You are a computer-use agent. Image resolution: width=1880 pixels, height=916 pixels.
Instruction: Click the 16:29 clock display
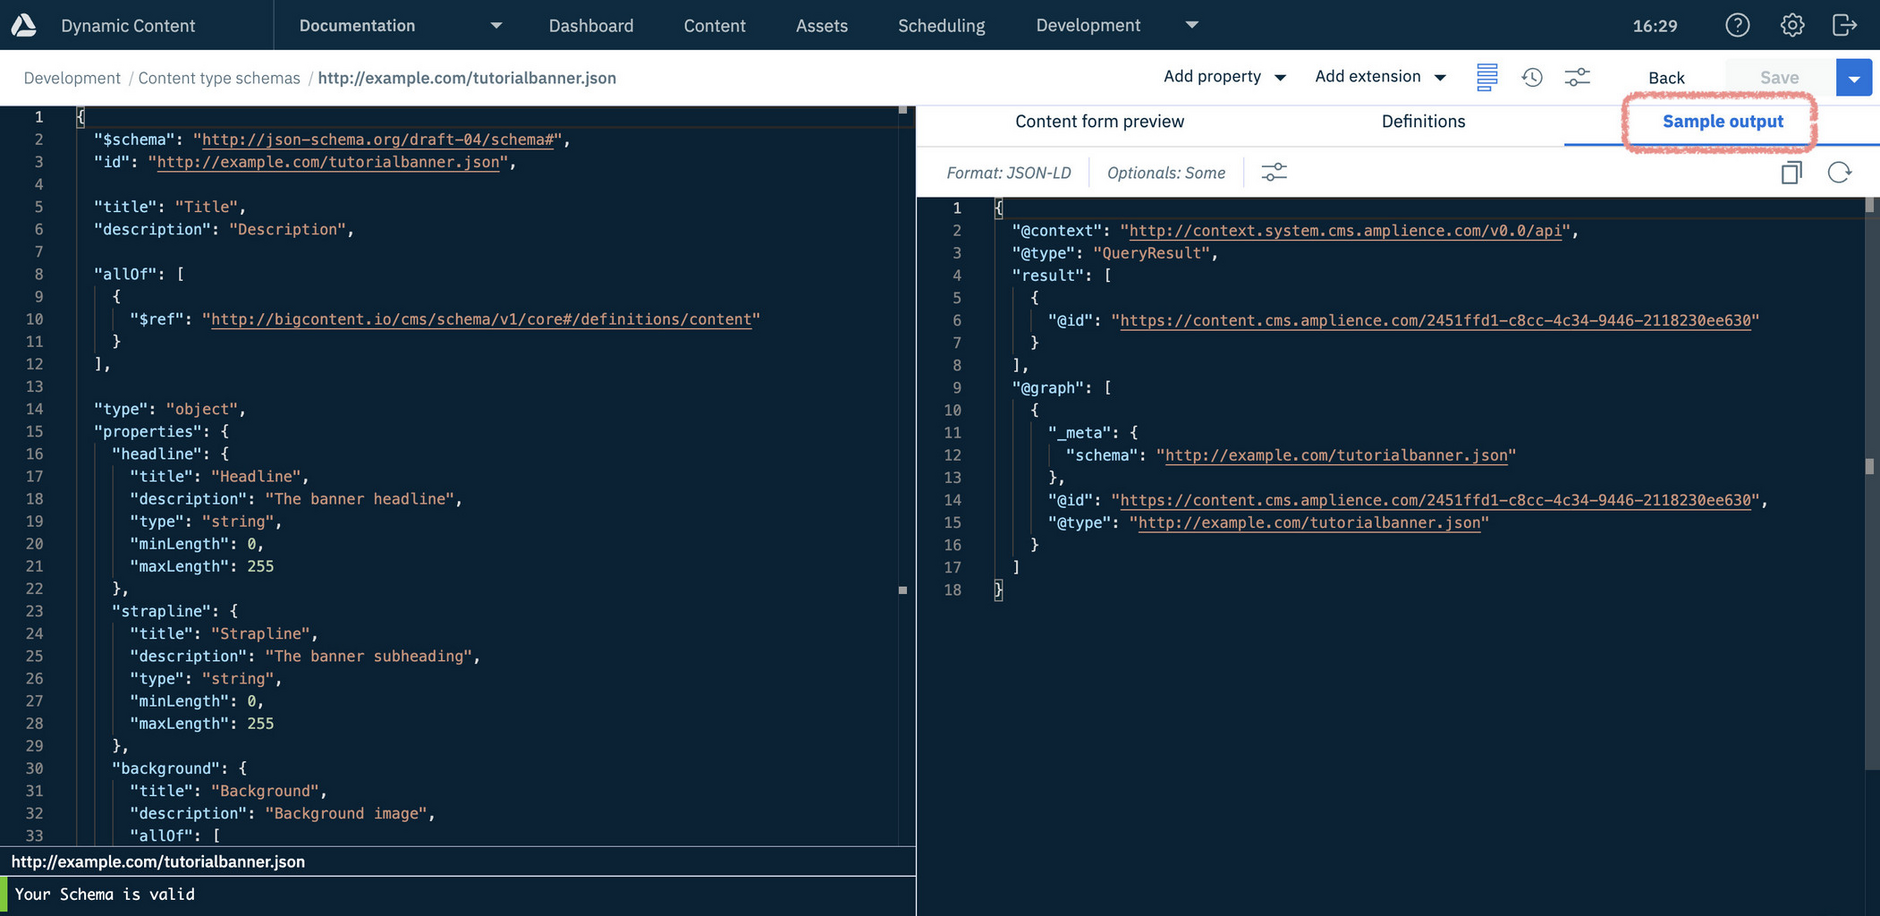click(1655, 26)
